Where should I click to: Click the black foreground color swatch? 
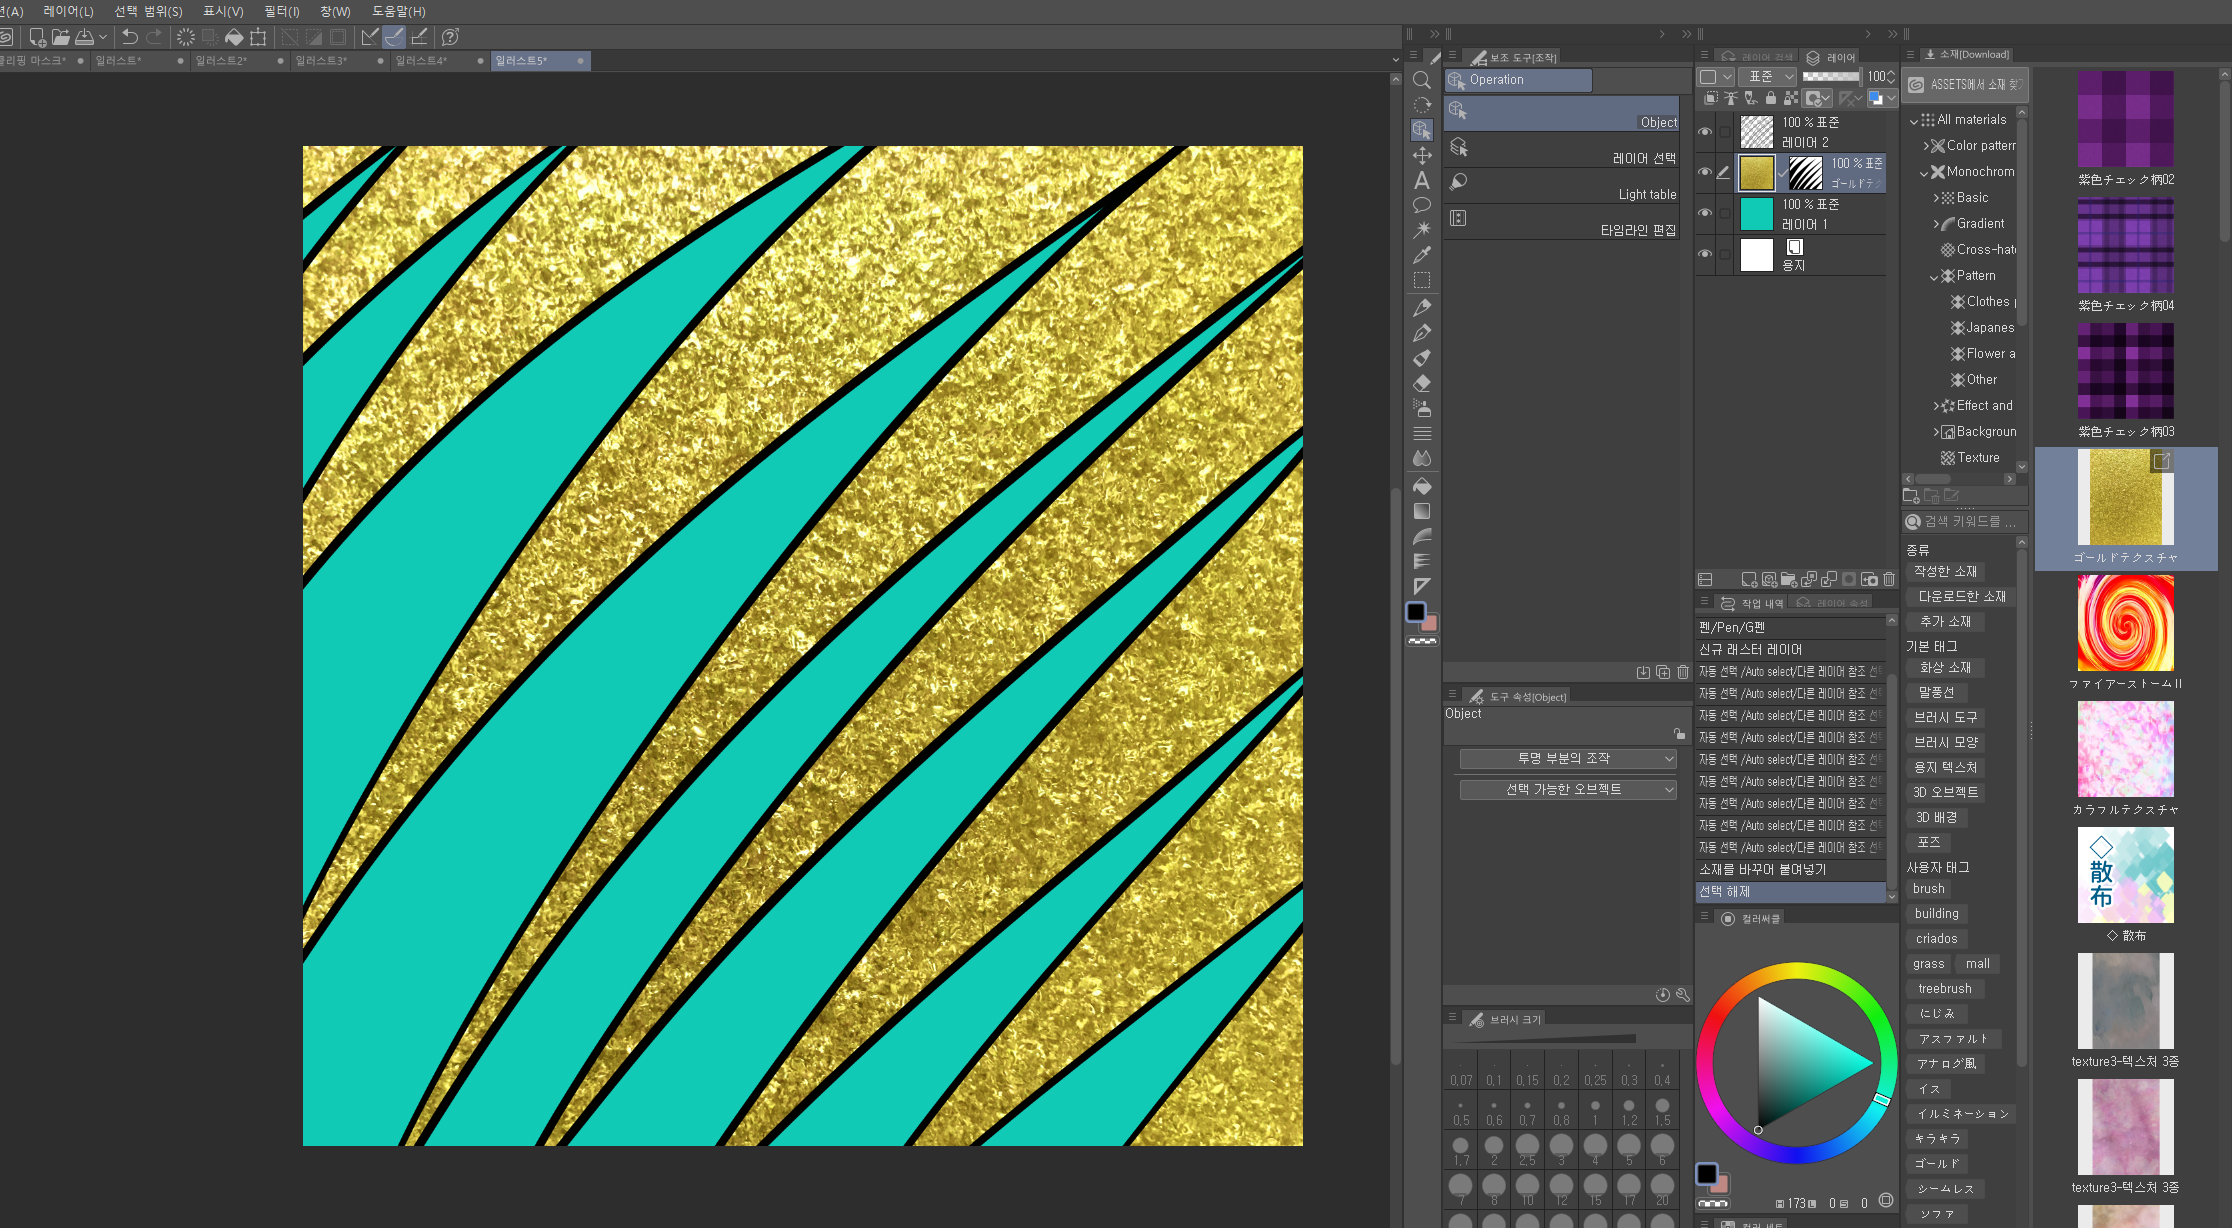tap(1415, 612)
